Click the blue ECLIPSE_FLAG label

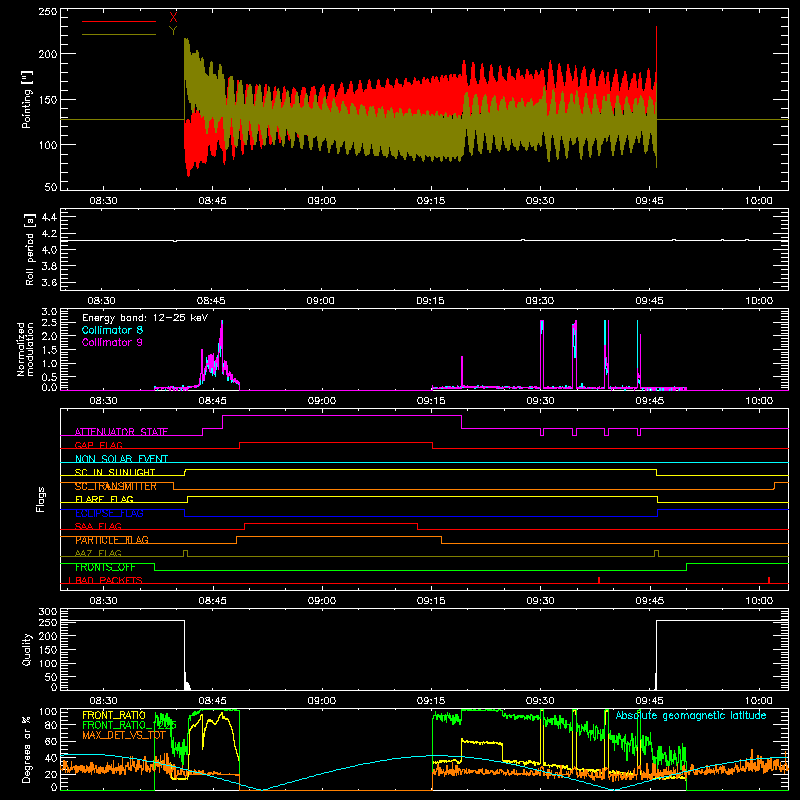coord(109,513)
